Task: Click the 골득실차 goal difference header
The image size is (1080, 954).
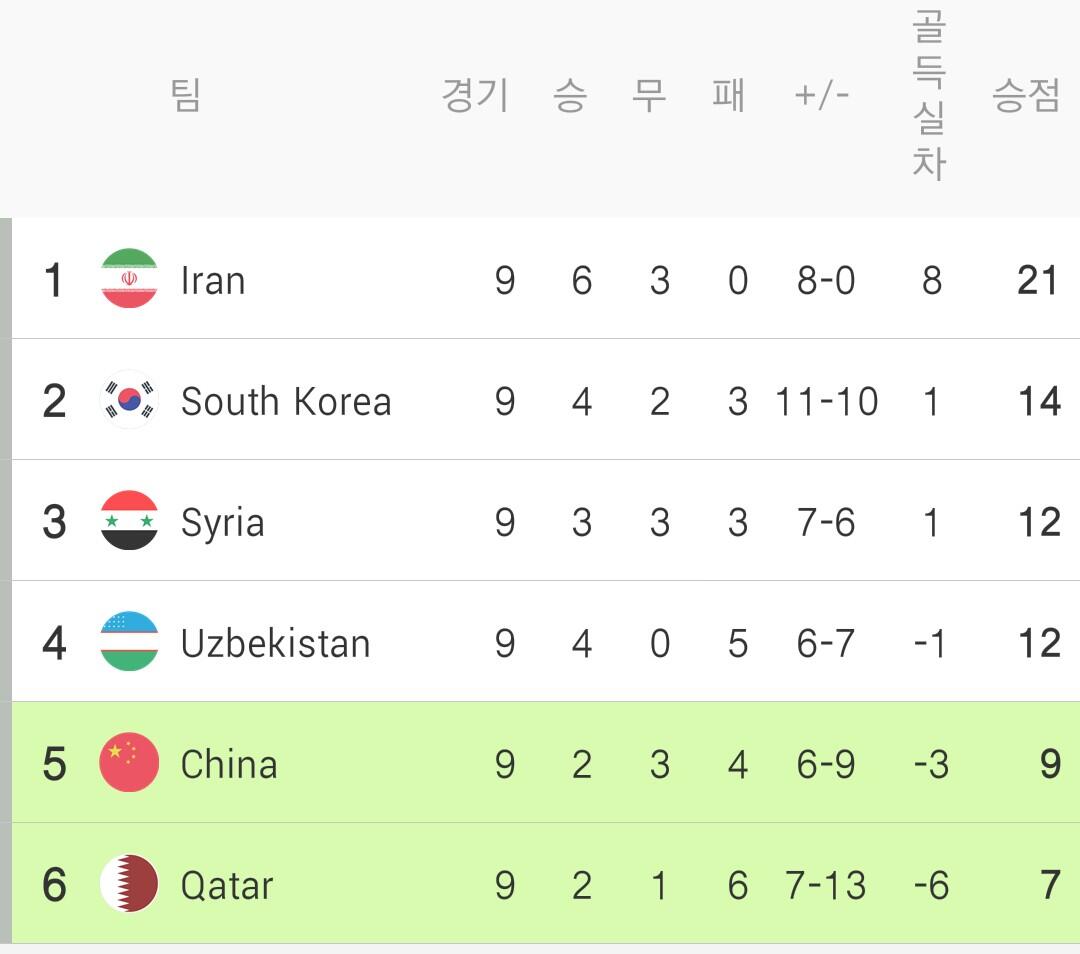Action: pos(928,96)
